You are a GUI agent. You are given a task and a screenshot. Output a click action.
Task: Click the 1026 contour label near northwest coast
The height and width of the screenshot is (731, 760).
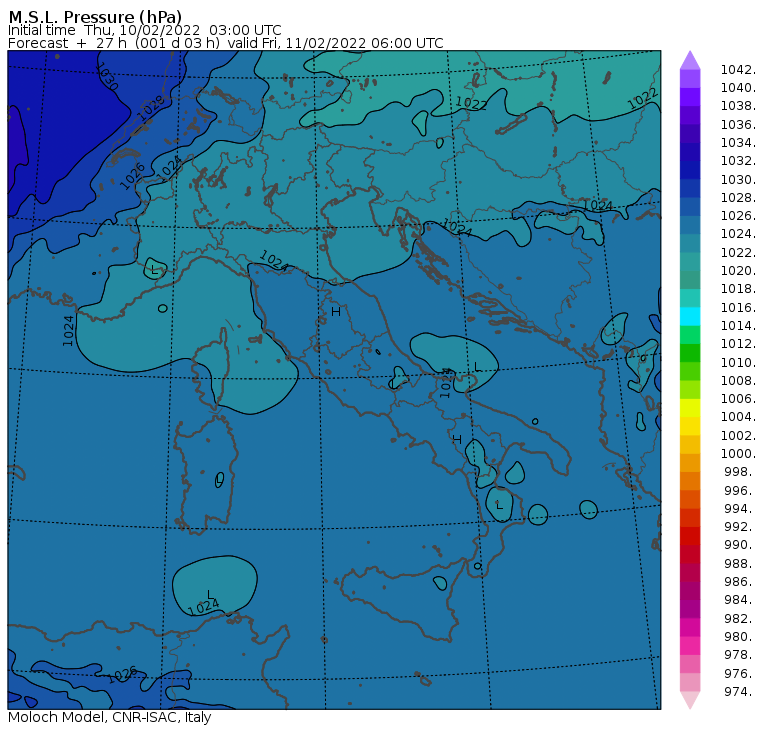tap(132, 176)
